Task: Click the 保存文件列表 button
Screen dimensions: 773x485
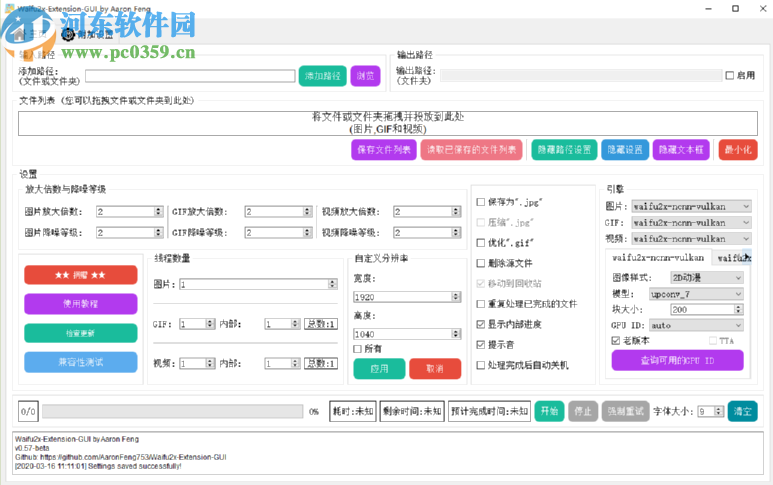Action: point(384,150)
